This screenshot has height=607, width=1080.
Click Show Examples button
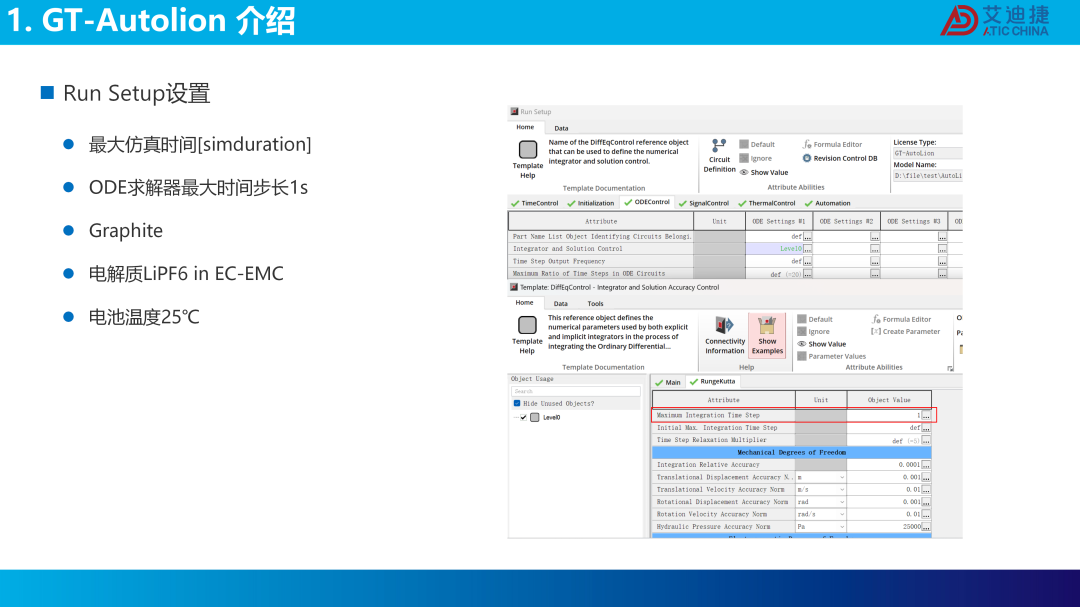767,336
